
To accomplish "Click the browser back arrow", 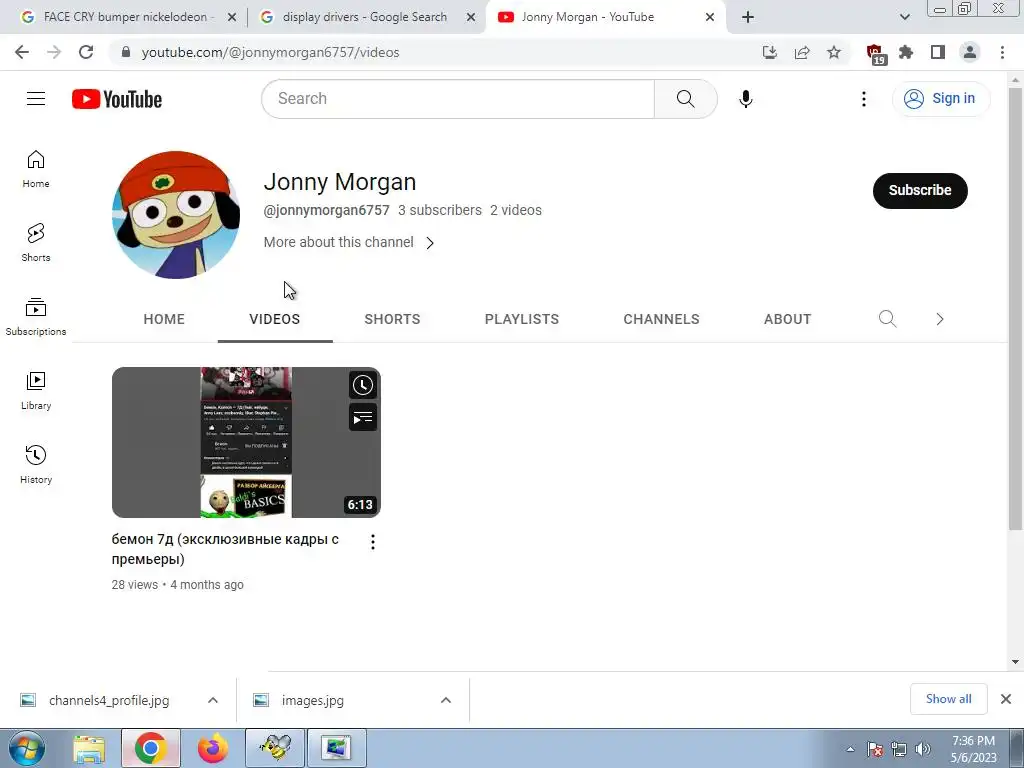I will coord(22,52).
